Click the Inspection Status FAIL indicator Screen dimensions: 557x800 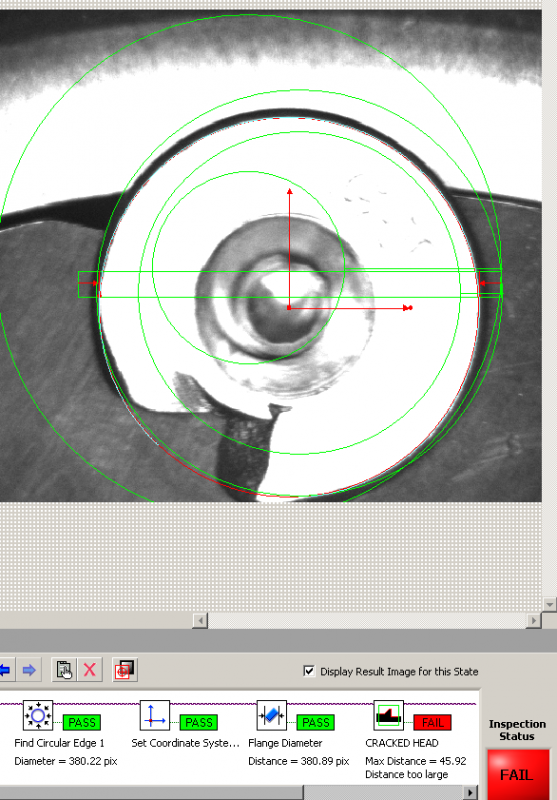pos(516,774)
